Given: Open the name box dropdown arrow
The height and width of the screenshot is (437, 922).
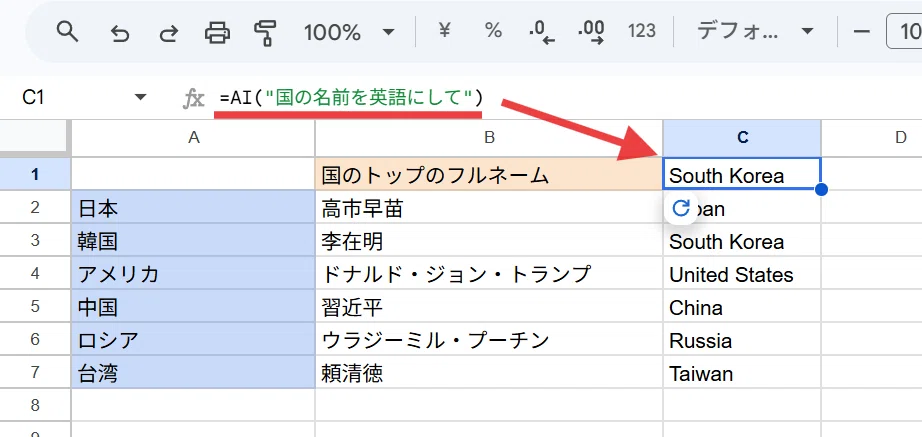Looking at the screenshot, I should (141, 97).
